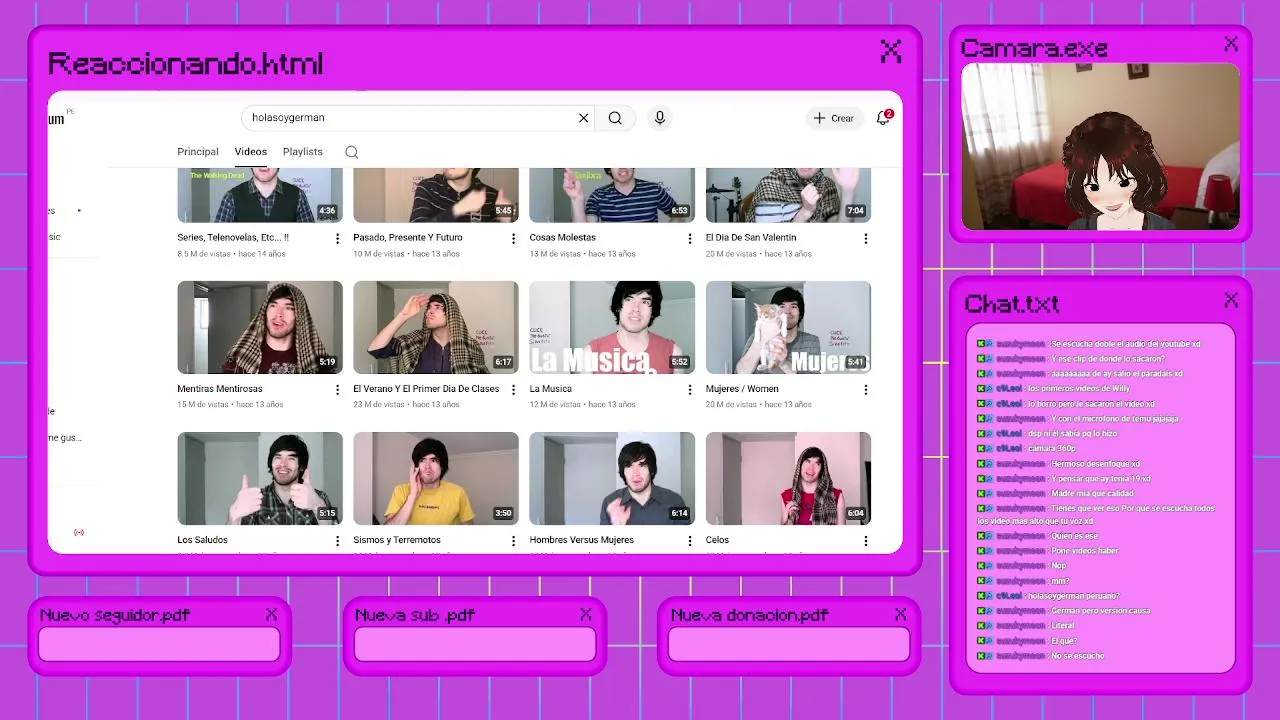1280x720 pixels.
Task: Open options menu for Mentiras Mentirosas
Action: (x=337, y=390)
